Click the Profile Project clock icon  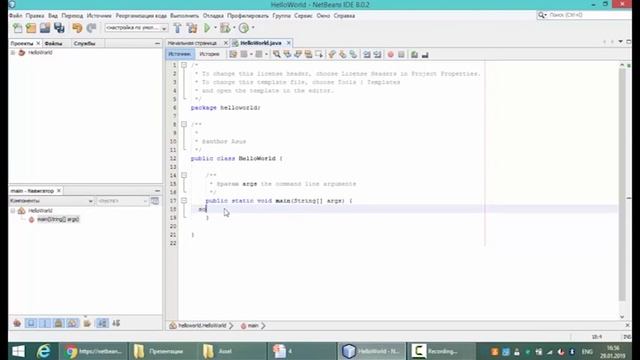244,28
